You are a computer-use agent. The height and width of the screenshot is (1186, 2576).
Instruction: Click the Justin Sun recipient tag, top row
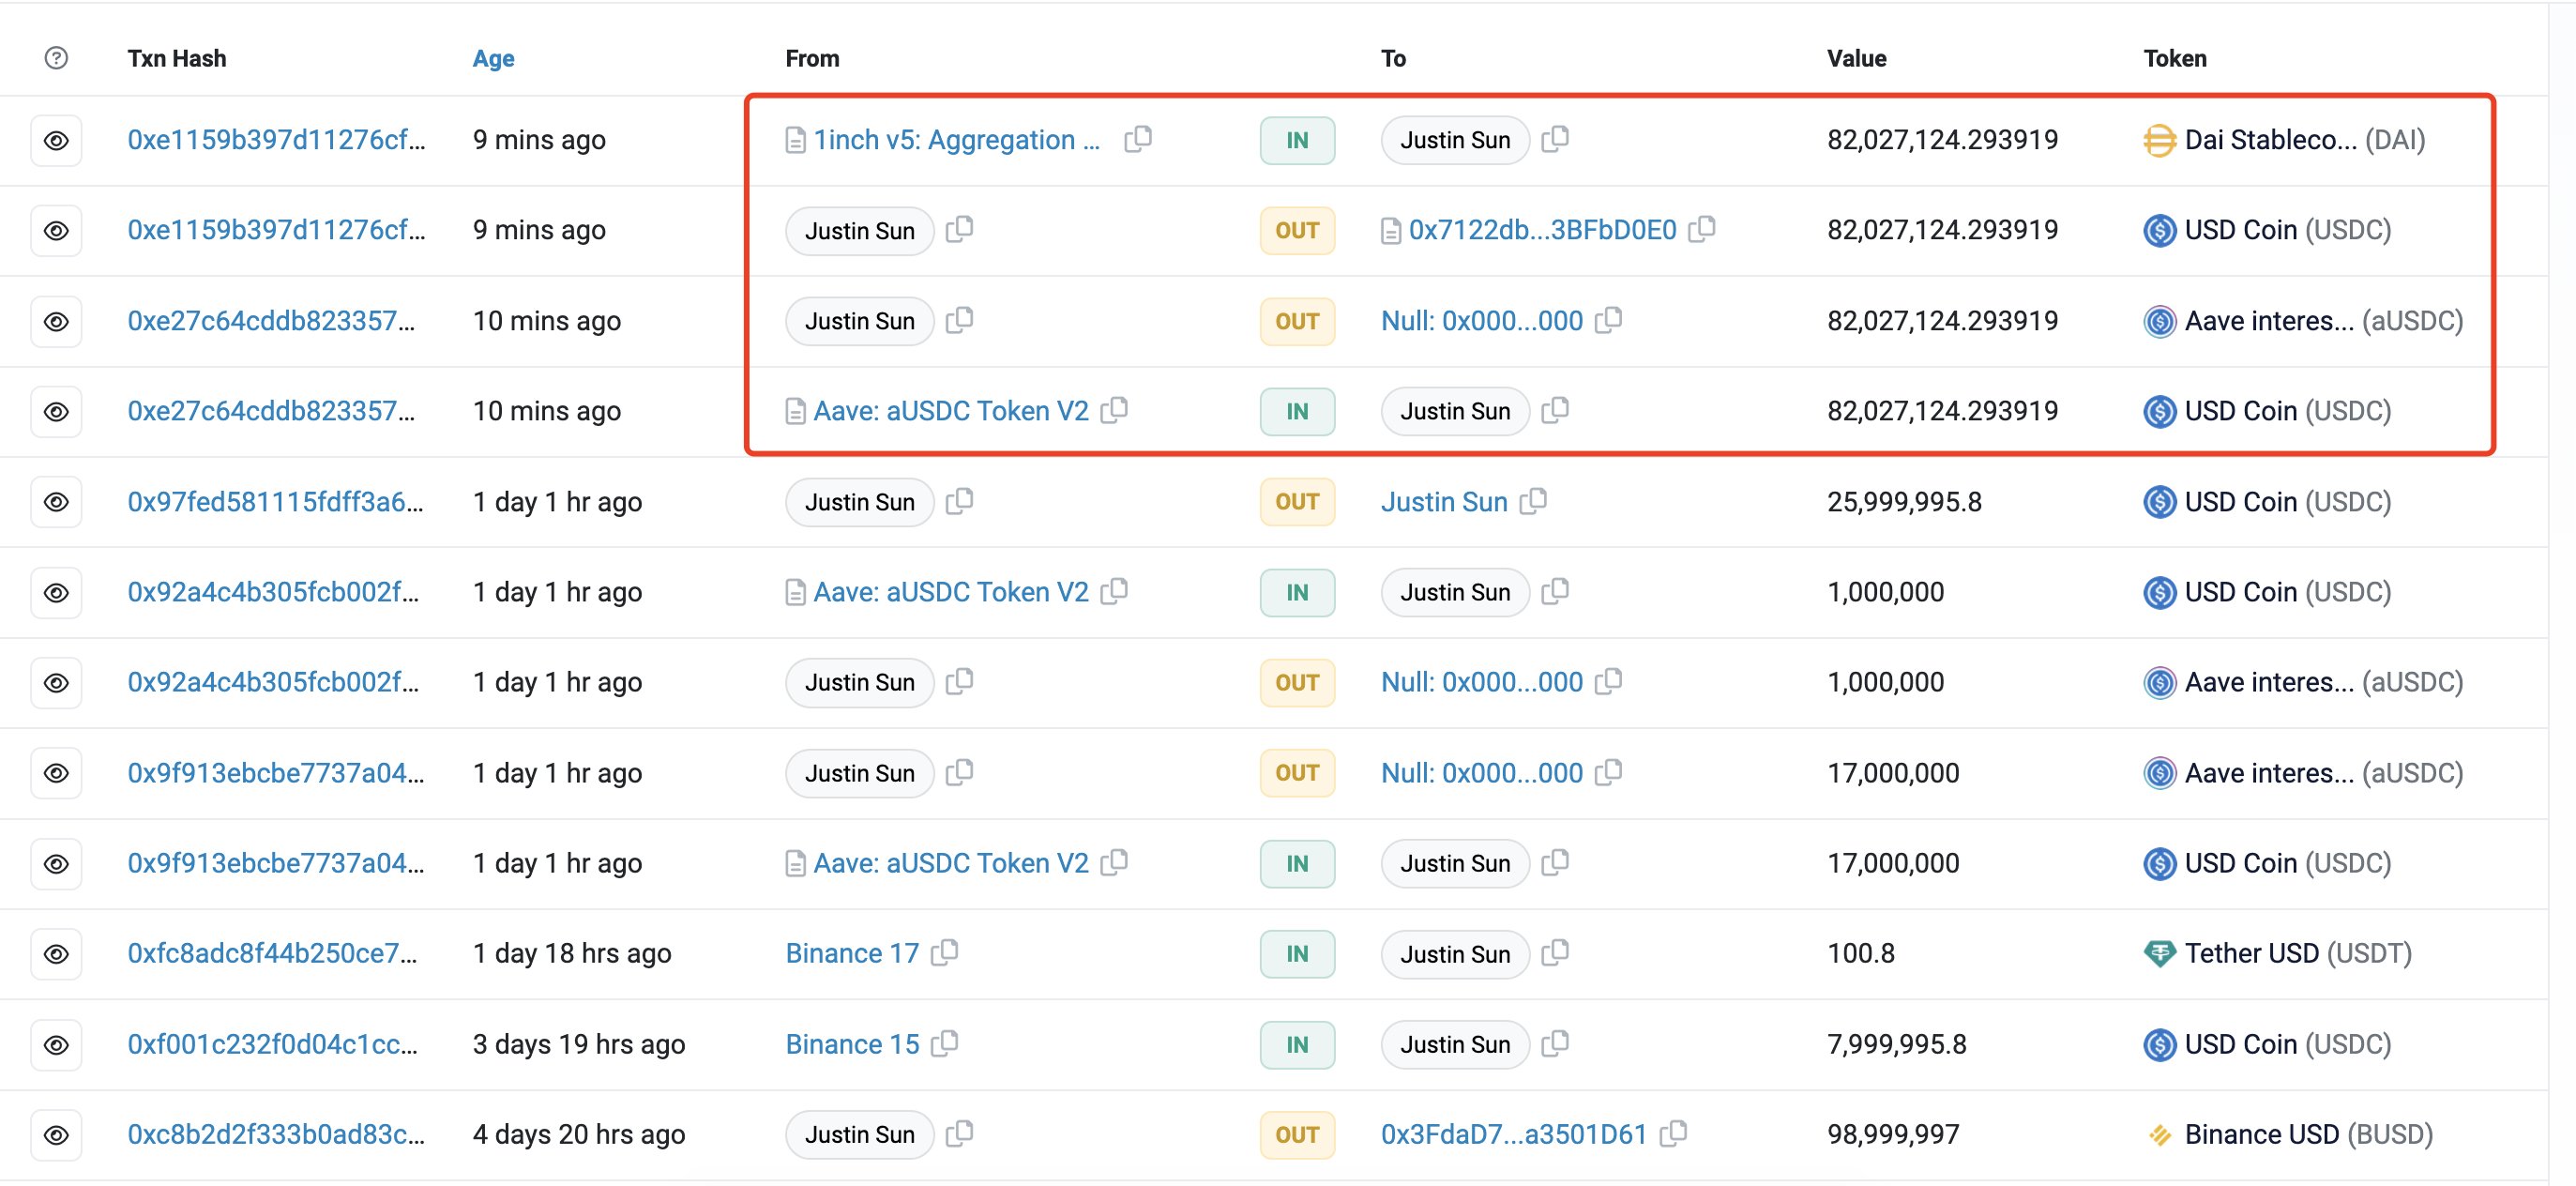(1454, 140)
